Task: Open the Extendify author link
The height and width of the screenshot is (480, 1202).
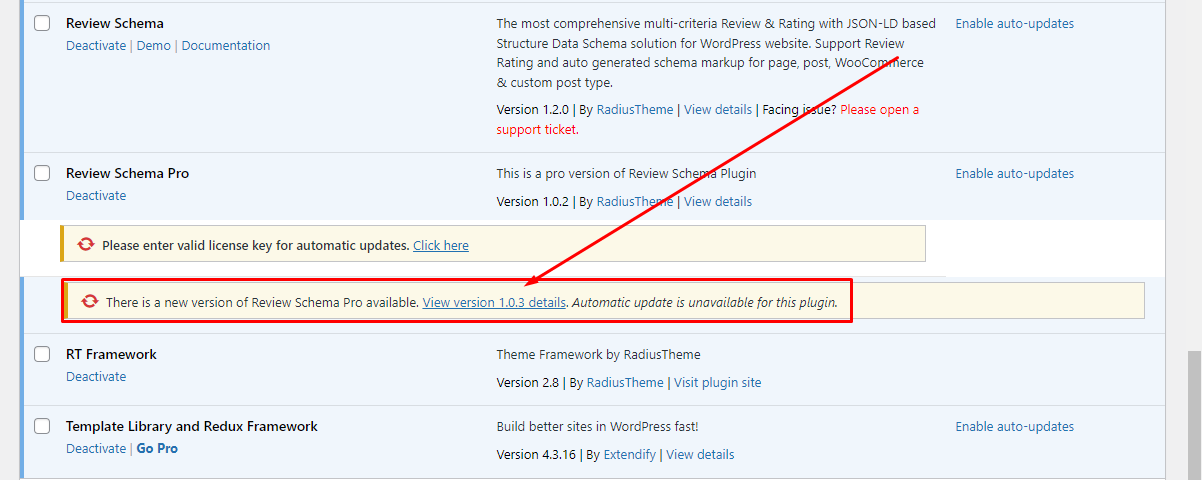Action: click(630, 454)
